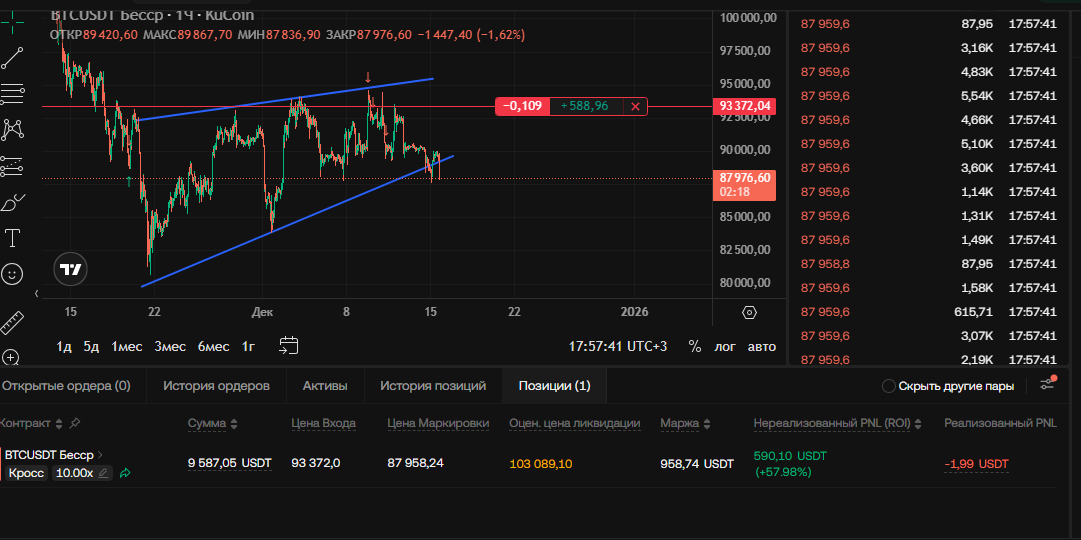Edit the 10.00x leverage pencil icon

tap(103, 473)
